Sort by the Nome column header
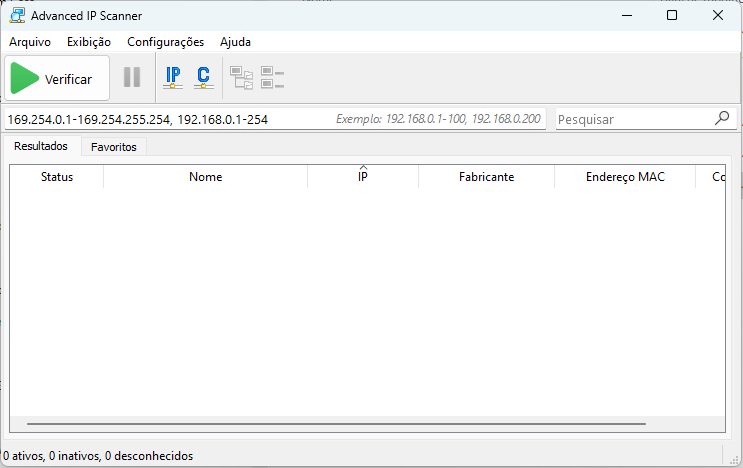Viewport: 743px width, 468px height. 205,177
